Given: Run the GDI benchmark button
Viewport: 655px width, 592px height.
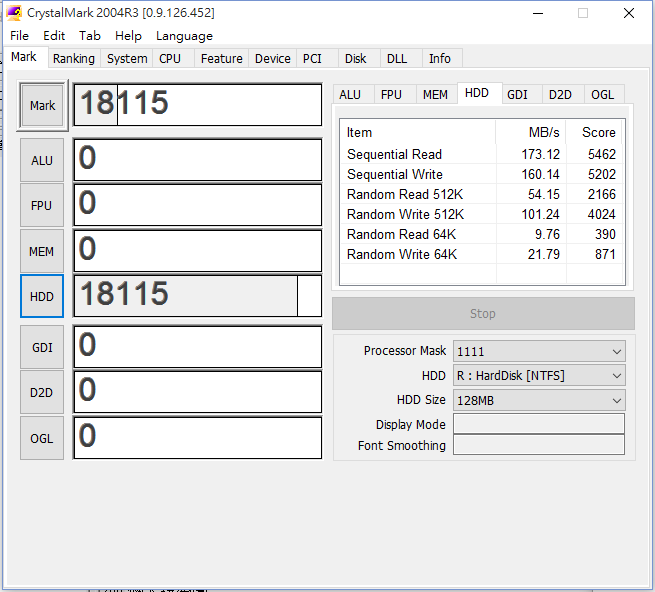Looking at the screenshot, I should (42, 348).
